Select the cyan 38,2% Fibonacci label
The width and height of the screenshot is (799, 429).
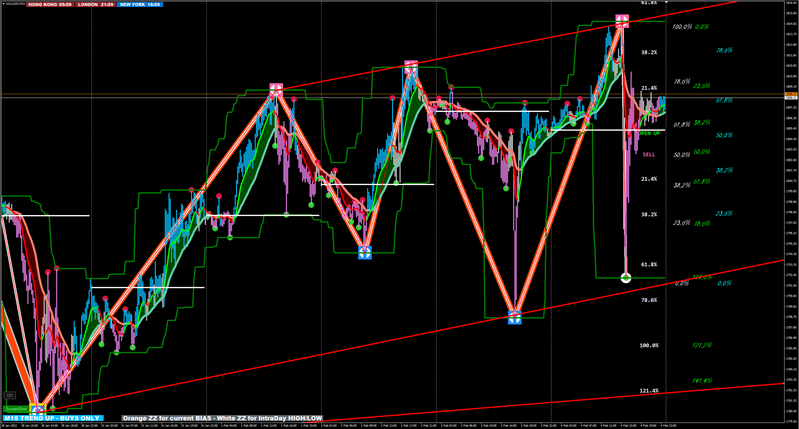pyautogui.click(x=724, y=170)
